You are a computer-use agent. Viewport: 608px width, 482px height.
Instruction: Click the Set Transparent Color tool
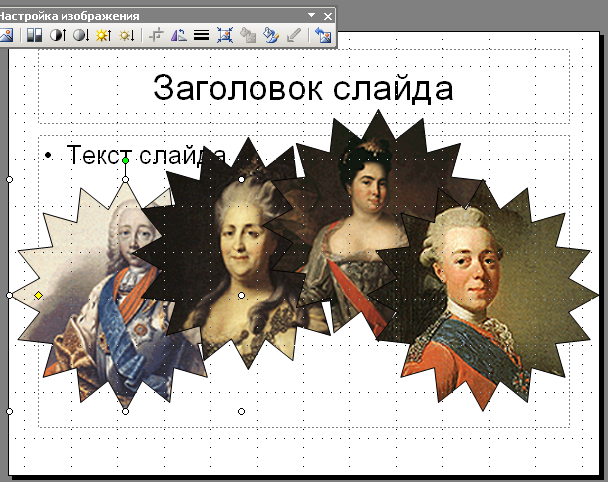tap(294, 35)
